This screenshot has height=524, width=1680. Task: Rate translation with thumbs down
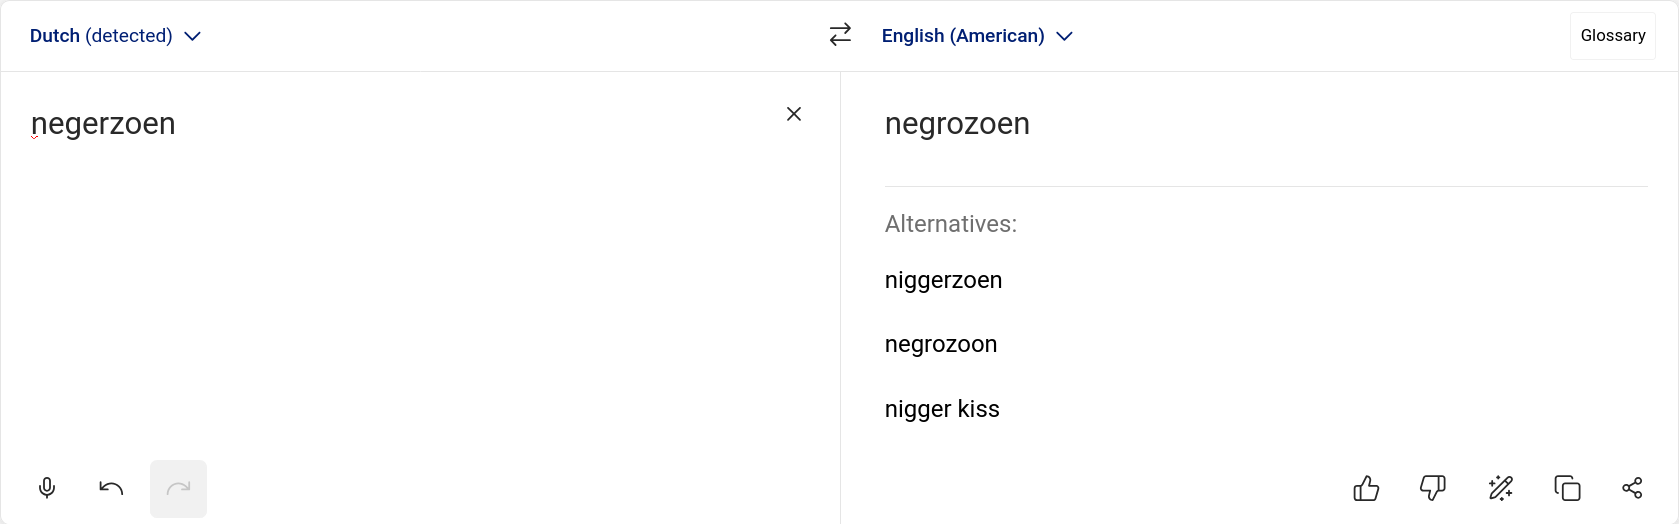point(1433,488)
